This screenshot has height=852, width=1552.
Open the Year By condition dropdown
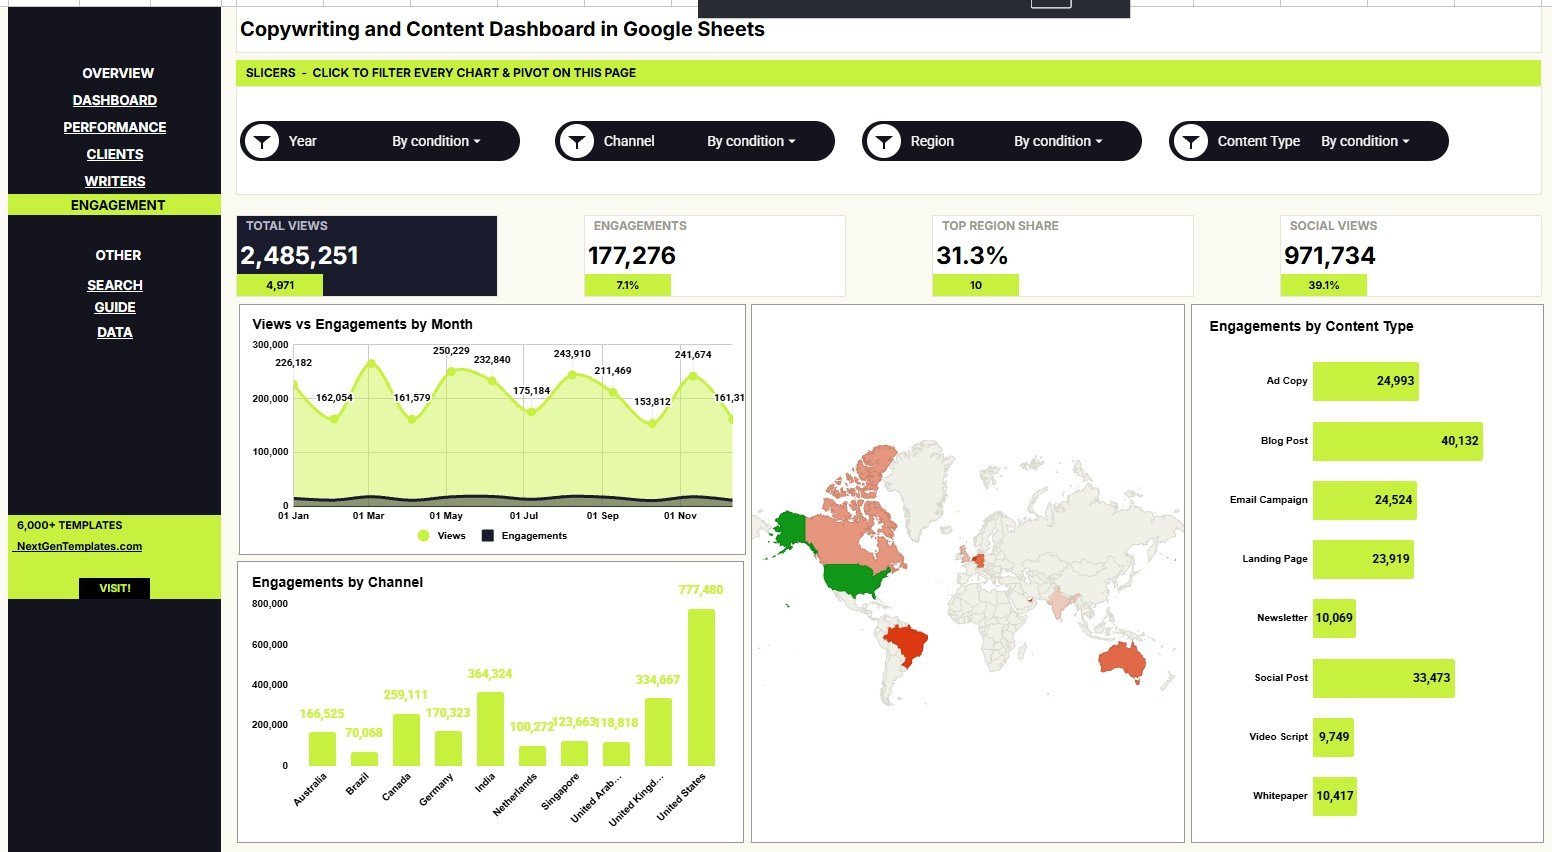click(436, 141)
